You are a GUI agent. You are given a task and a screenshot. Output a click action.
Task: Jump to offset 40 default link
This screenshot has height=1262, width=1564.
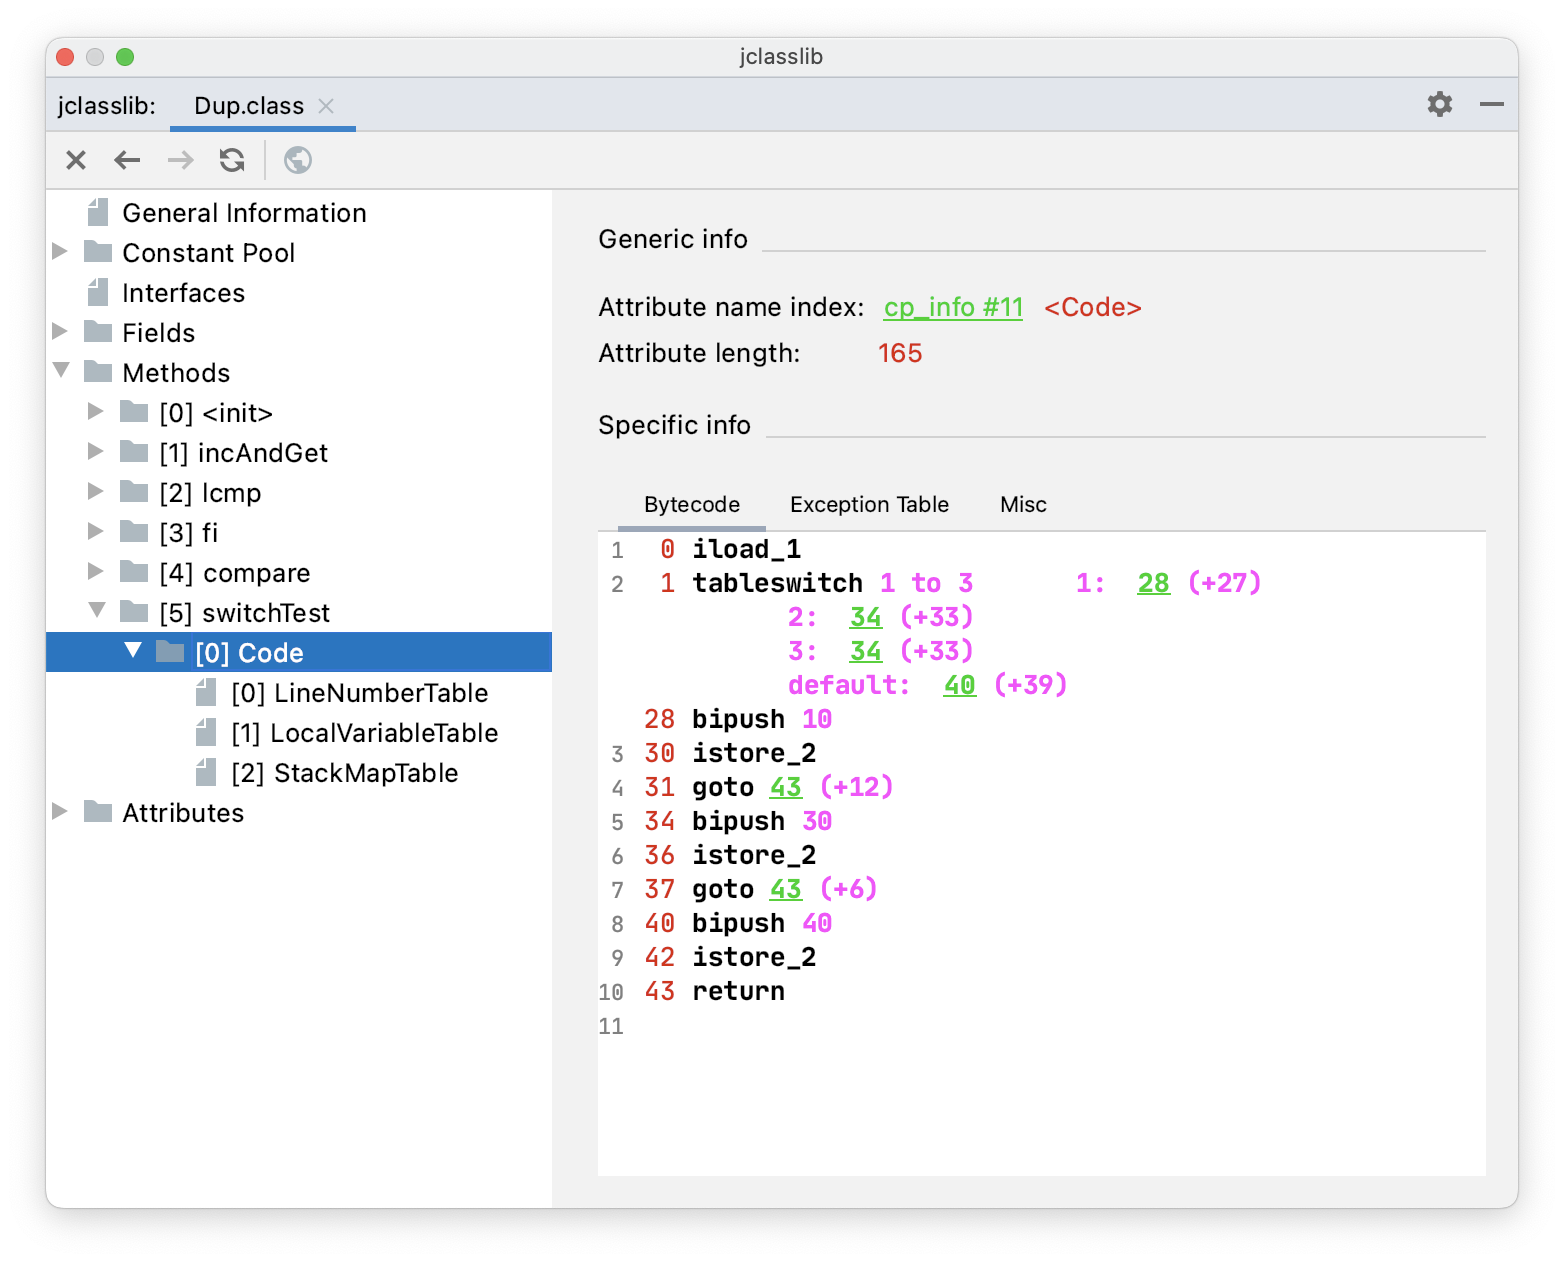click(958, 686)
